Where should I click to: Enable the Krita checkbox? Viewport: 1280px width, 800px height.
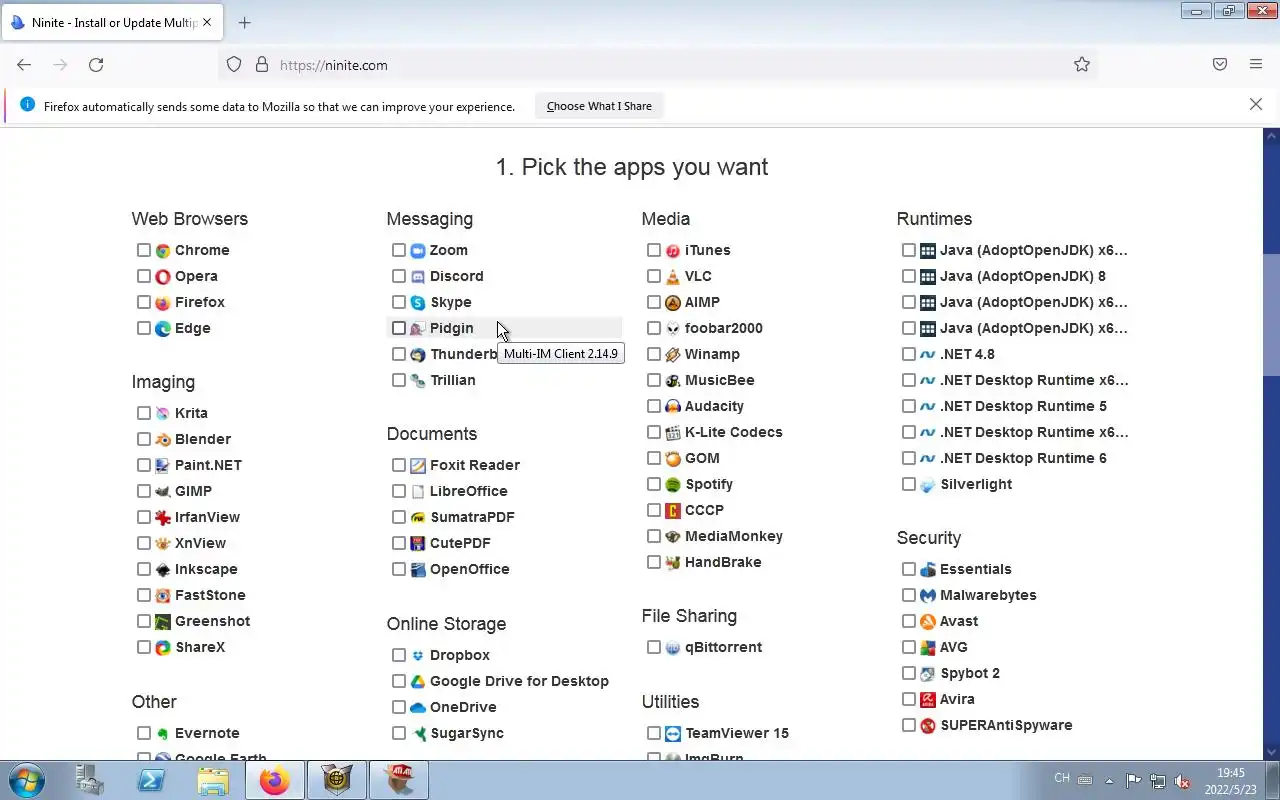point(144,413)
